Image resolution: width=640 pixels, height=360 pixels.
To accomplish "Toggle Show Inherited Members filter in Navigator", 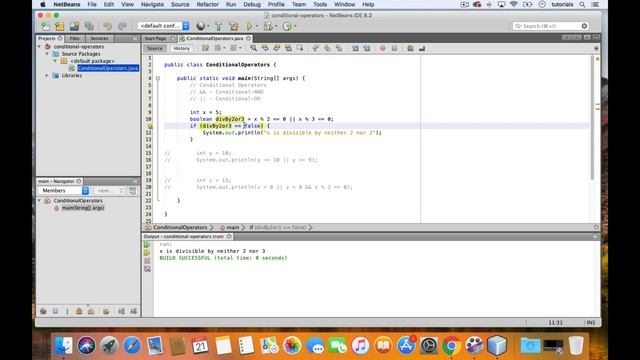I will tap(43, 311).
